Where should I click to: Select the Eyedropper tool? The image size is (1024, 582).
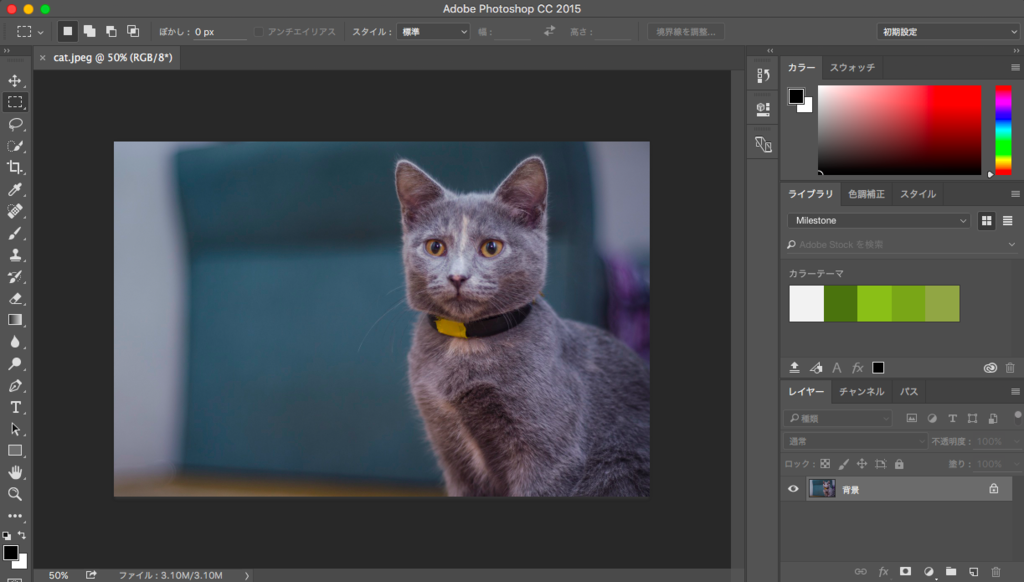coord(15,189)
